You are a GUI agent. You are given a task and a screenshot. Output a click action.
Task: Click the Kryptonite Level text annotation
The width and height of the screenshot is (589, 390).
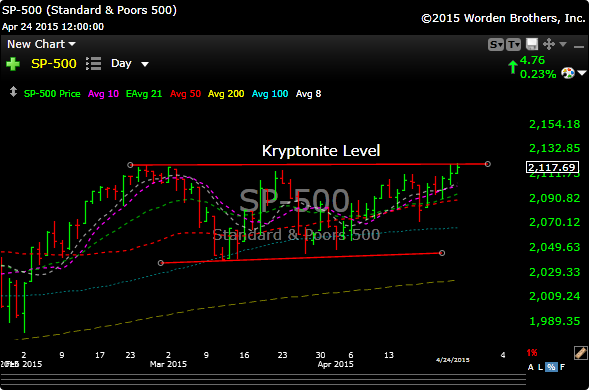pyautogui.click(x=321, y=151)
